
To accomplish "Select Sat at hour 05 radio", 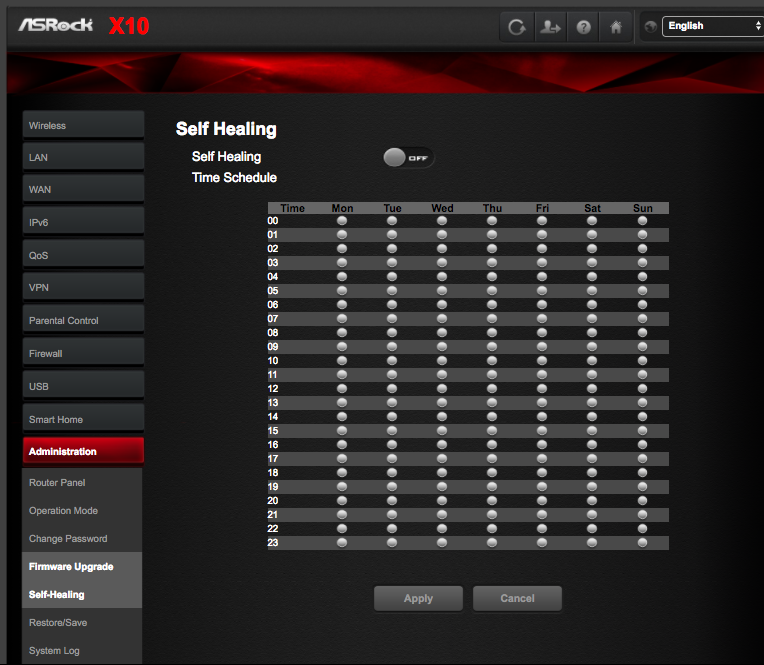I will point(592,290).
